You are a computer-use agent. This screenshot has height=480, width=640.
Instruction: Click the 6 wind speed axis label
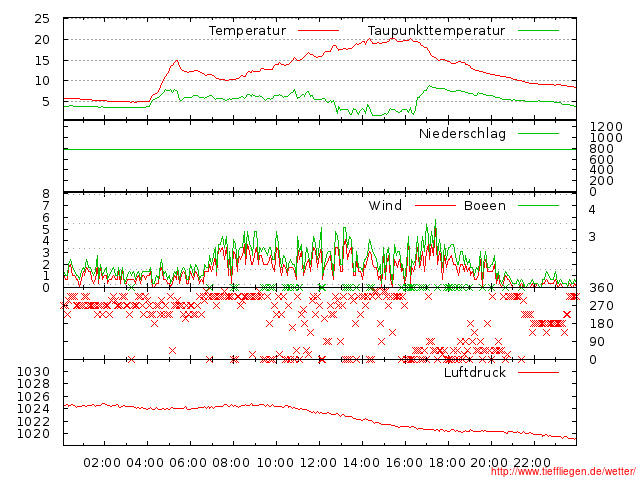coord(46,217)
